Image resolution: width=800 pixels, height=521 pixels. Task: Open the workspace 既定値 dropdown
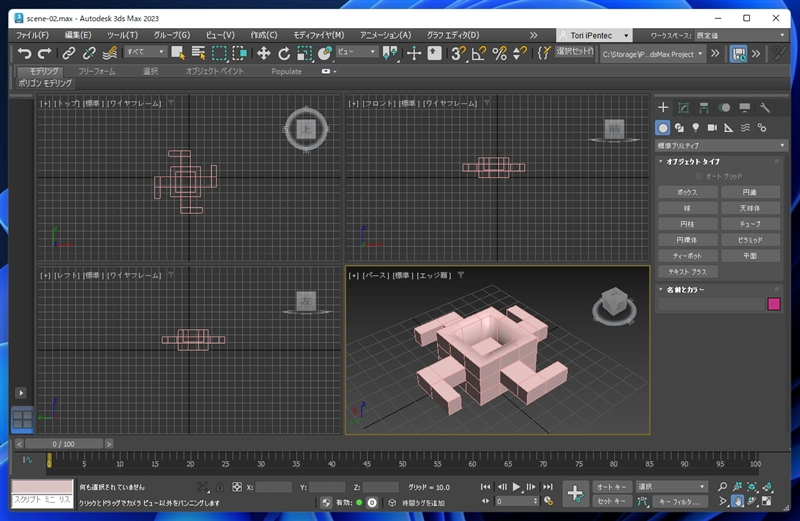pos(740,35)
